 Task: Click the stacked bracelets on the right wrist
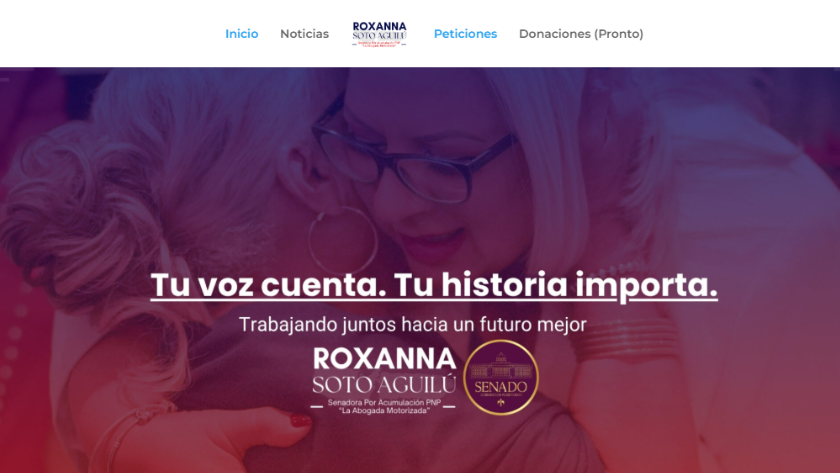[626, 340]
